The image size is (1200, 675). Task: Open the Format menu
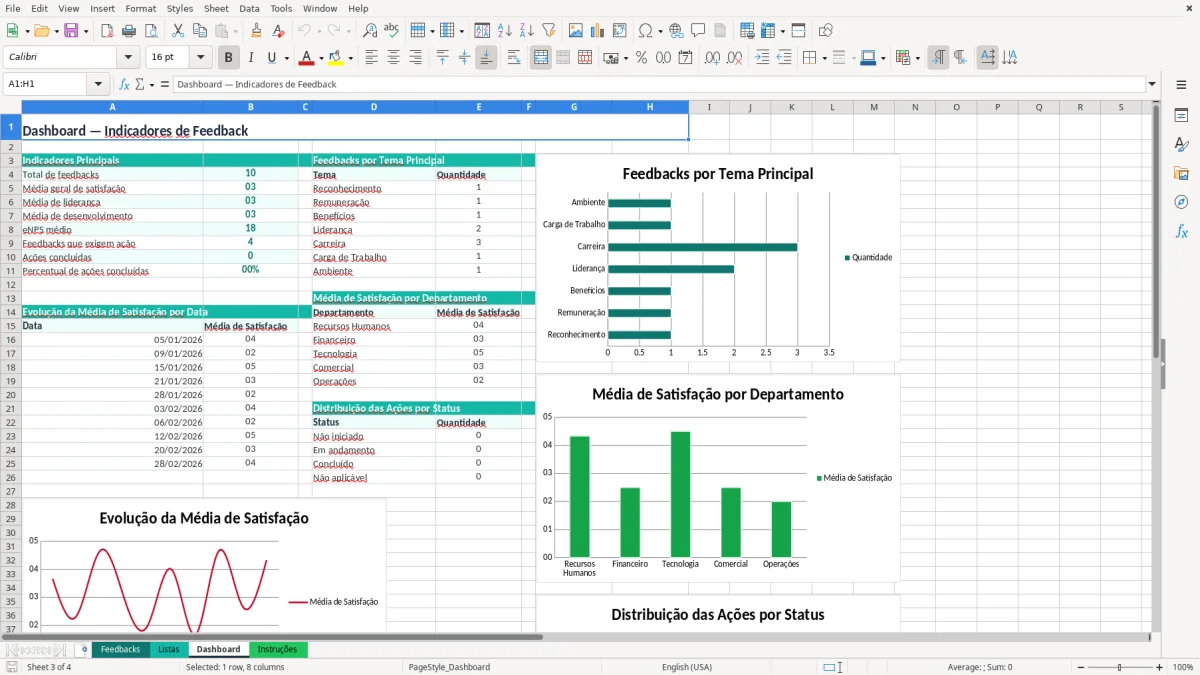click(x=140, y=8)
